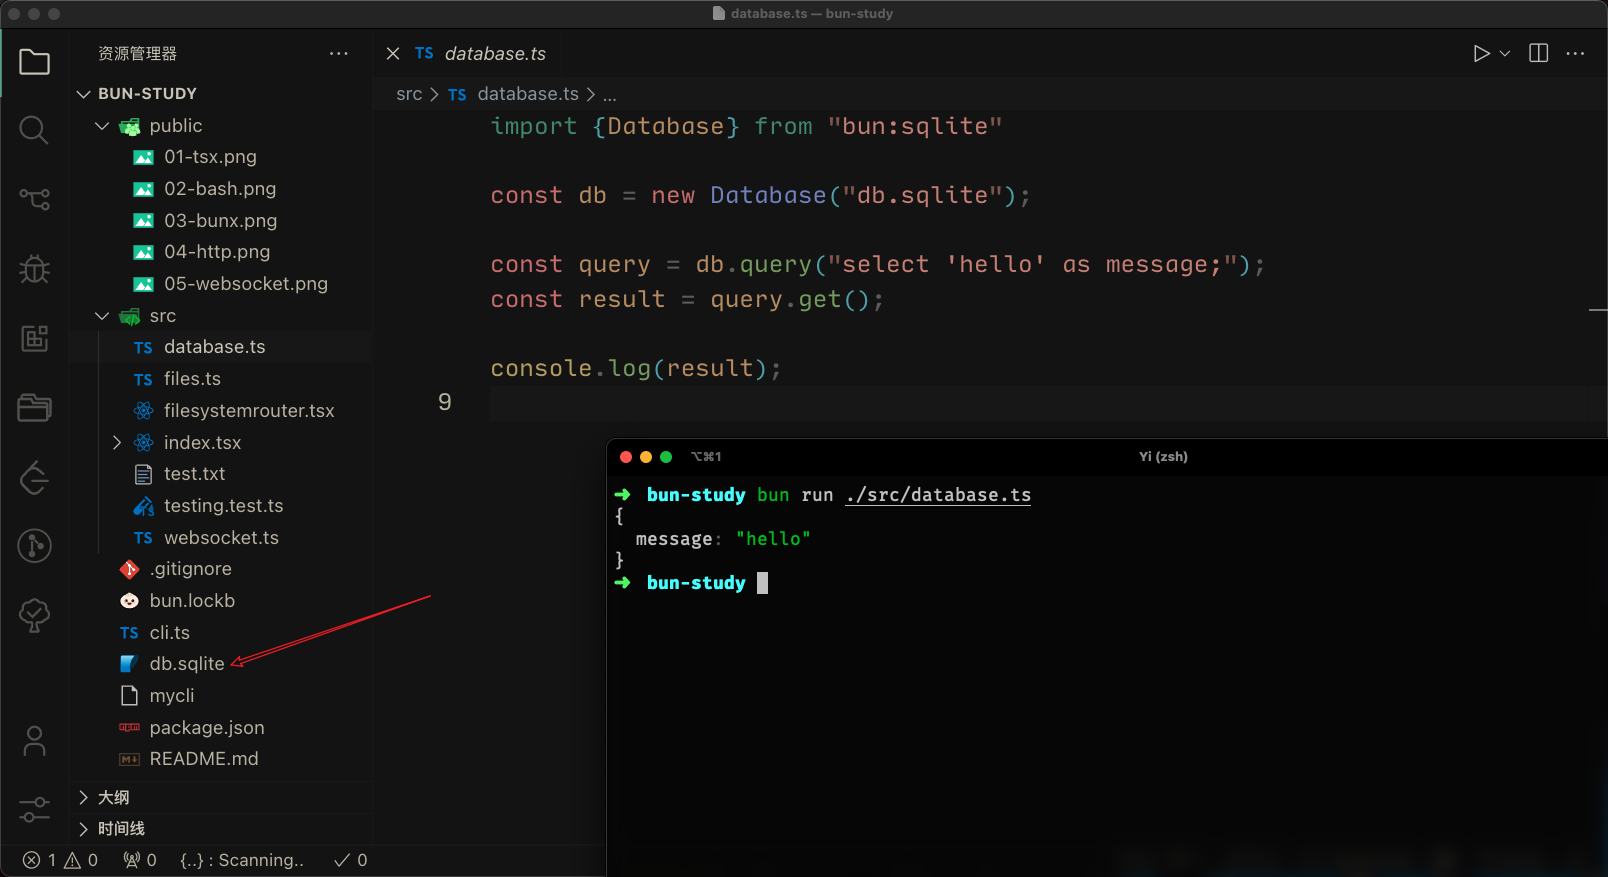Collapse the BUN-STUDY root folder
Viewport: 1608px width, 877px height.
pos(84,93)
